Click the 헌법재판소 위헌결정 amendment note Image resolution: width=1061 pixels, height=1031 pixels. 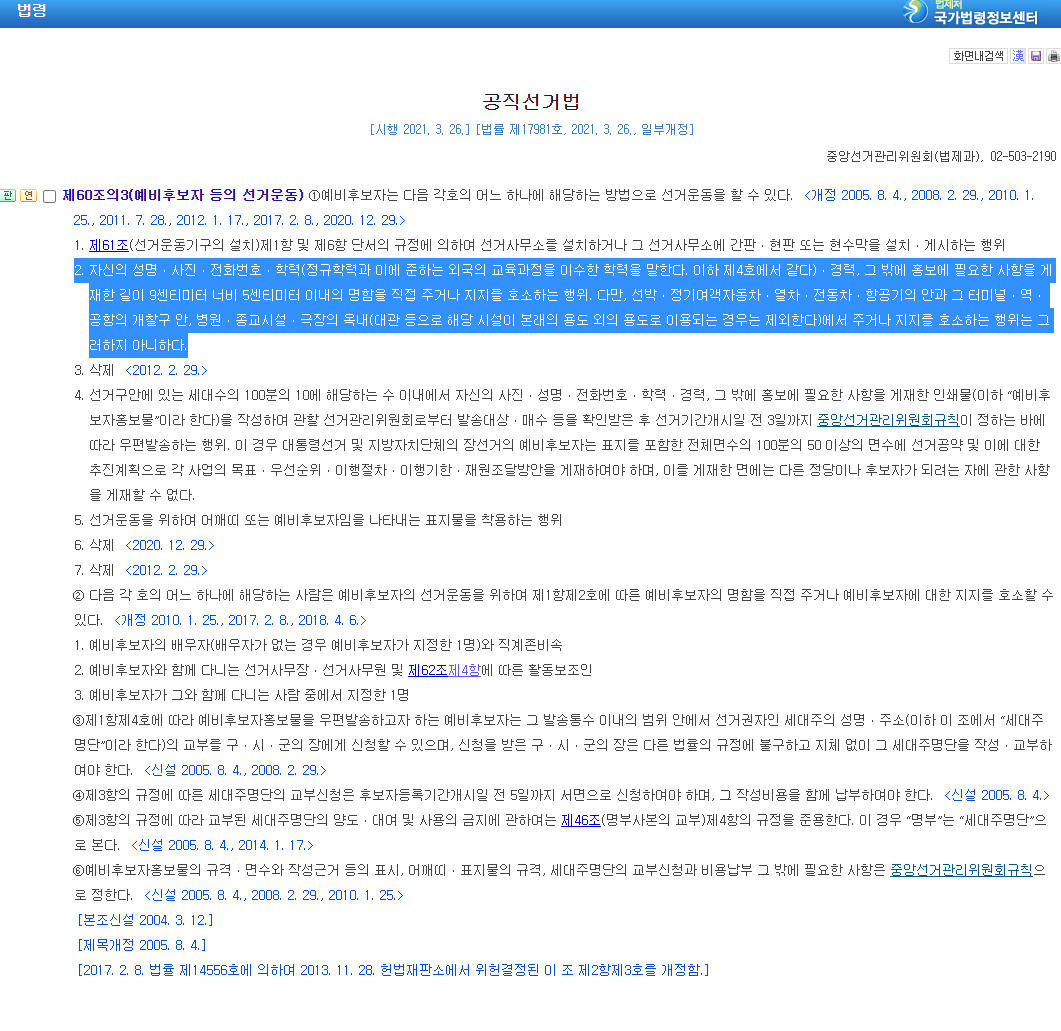pyautogui.click(x=393, y=970)
